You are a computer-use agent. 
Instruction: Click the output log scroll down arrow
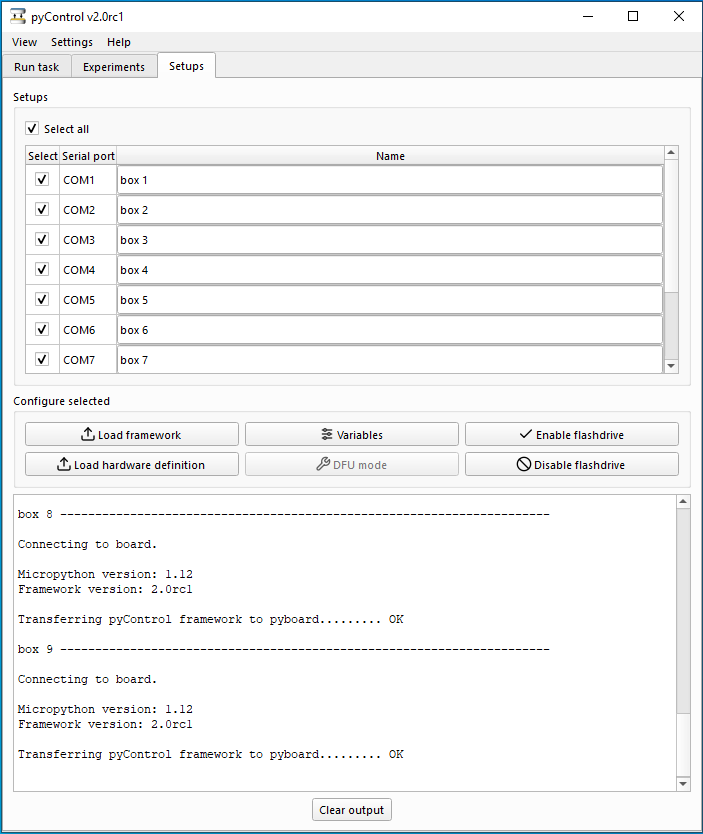683,783
